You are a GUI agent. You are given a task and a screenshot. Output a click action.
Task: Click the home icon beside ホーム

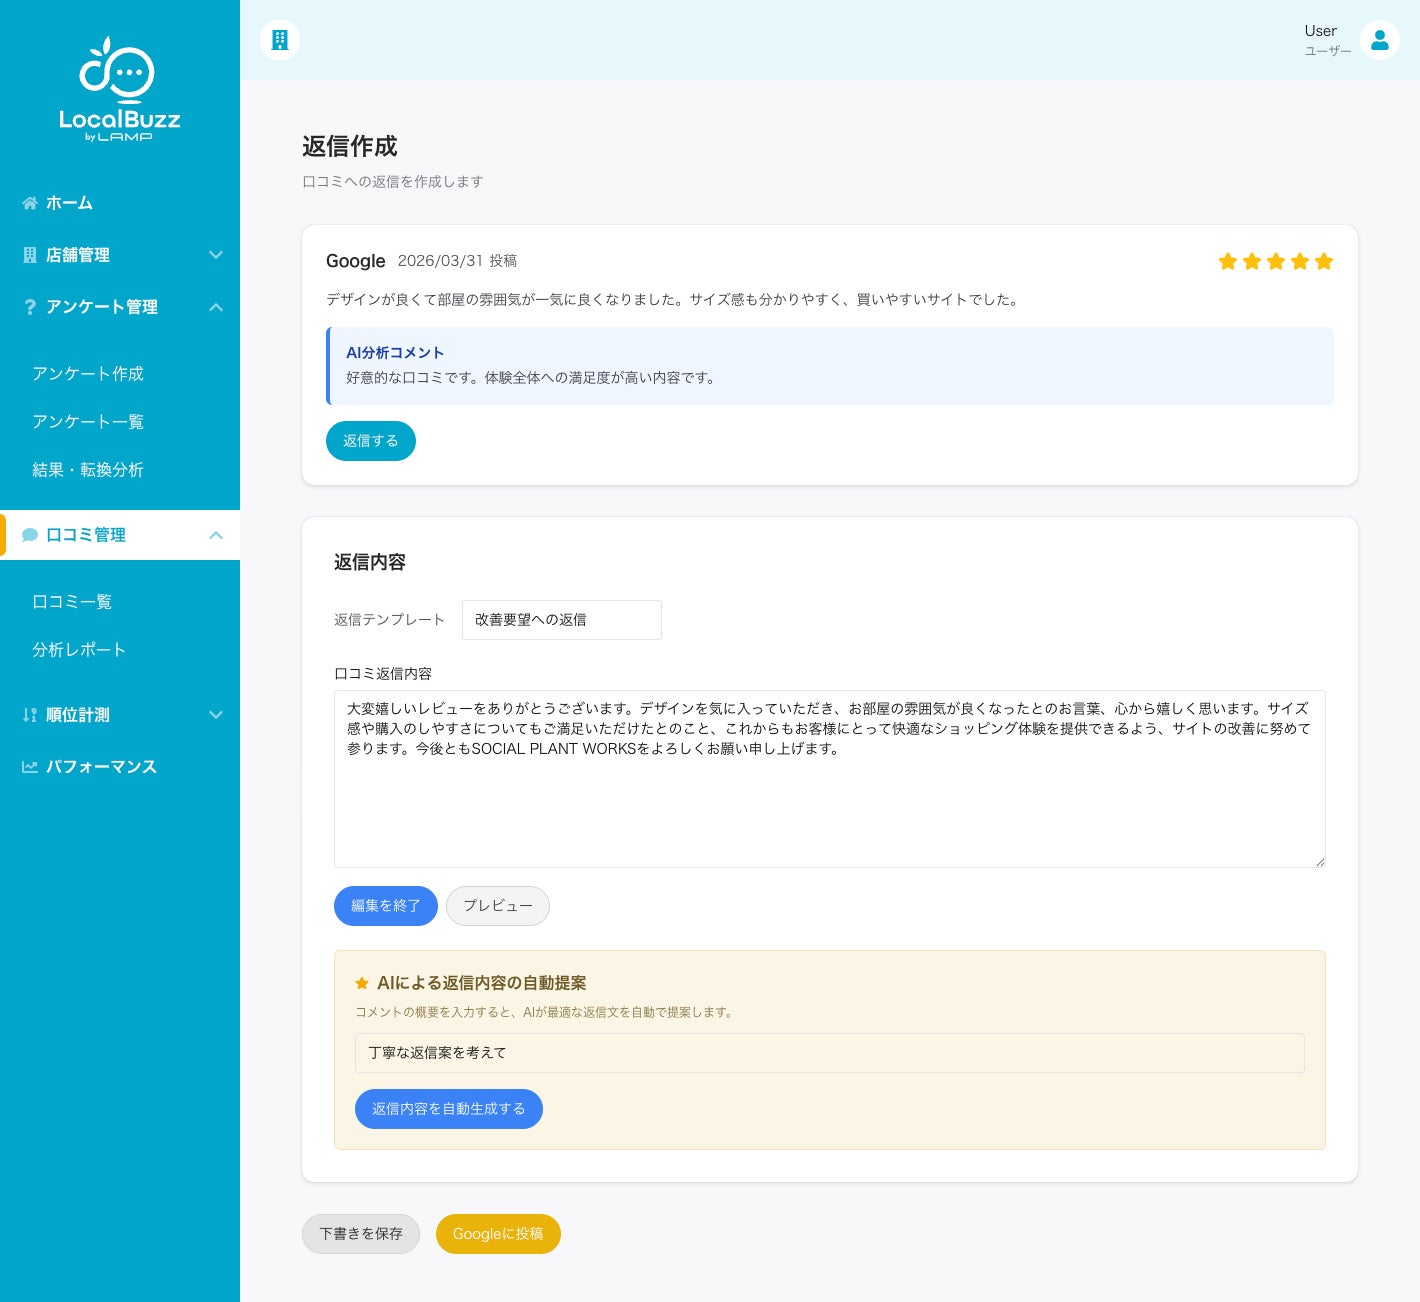tap(30, 203)
